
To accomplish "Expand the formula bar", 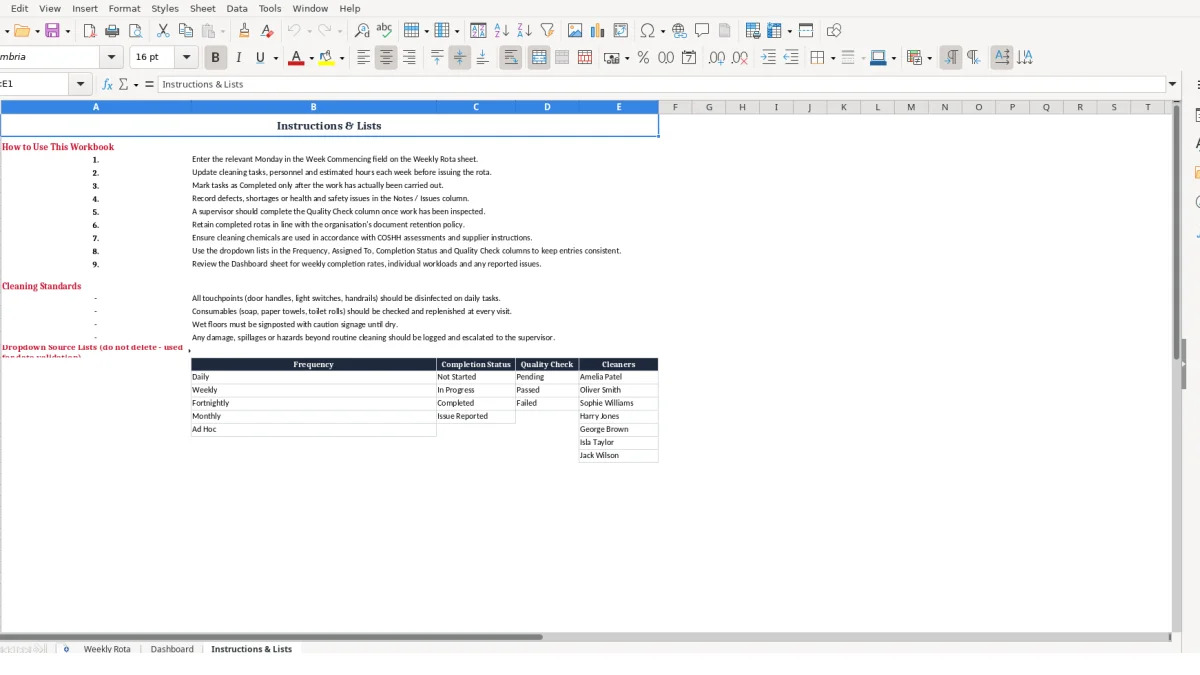I will [1173, 84].
